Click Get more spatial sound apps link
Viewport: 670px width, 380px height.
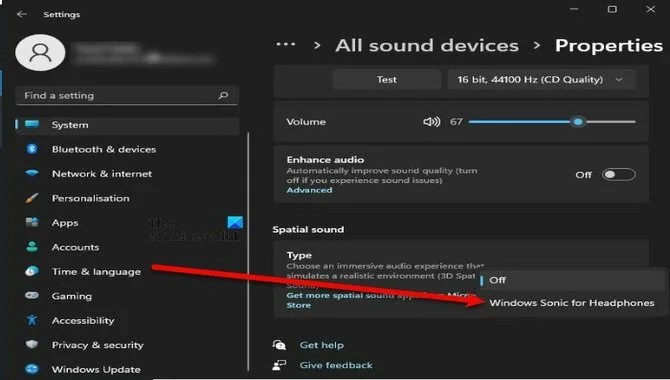click(x=380, y=300)
